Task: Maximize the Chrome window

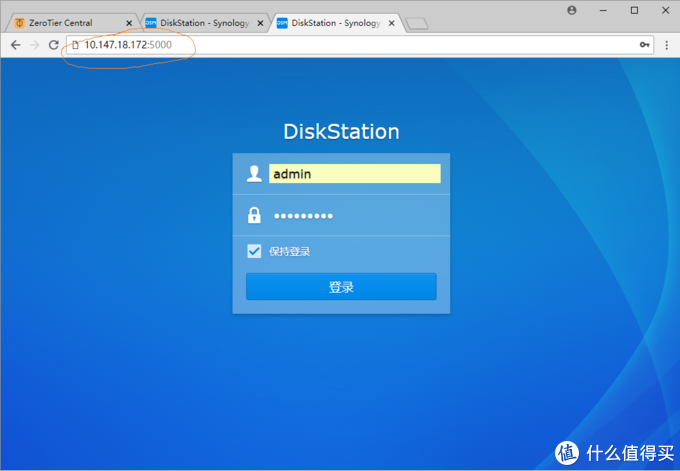Action: [x=634, y=9]
